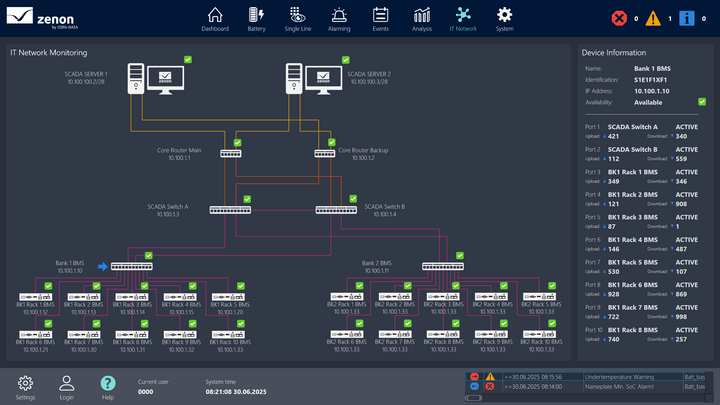Click SCADA Switch A status checkmark
Screen dimensions: 720x405
click(247, 199)
